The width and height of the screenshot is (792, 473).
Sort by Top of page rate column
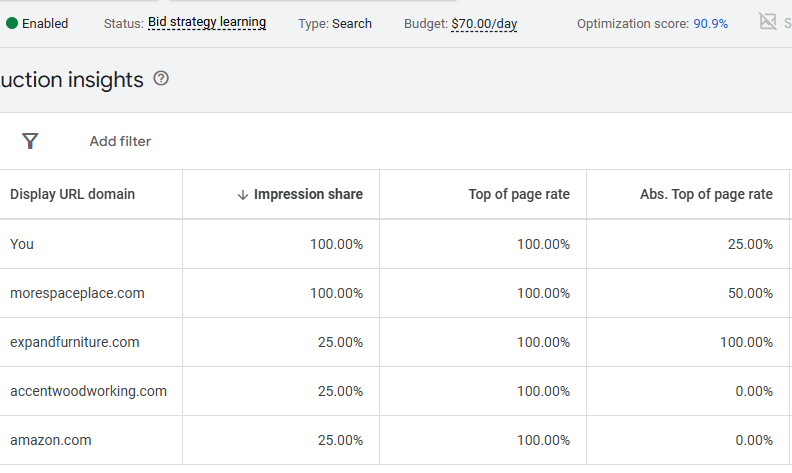click(518, 194)
